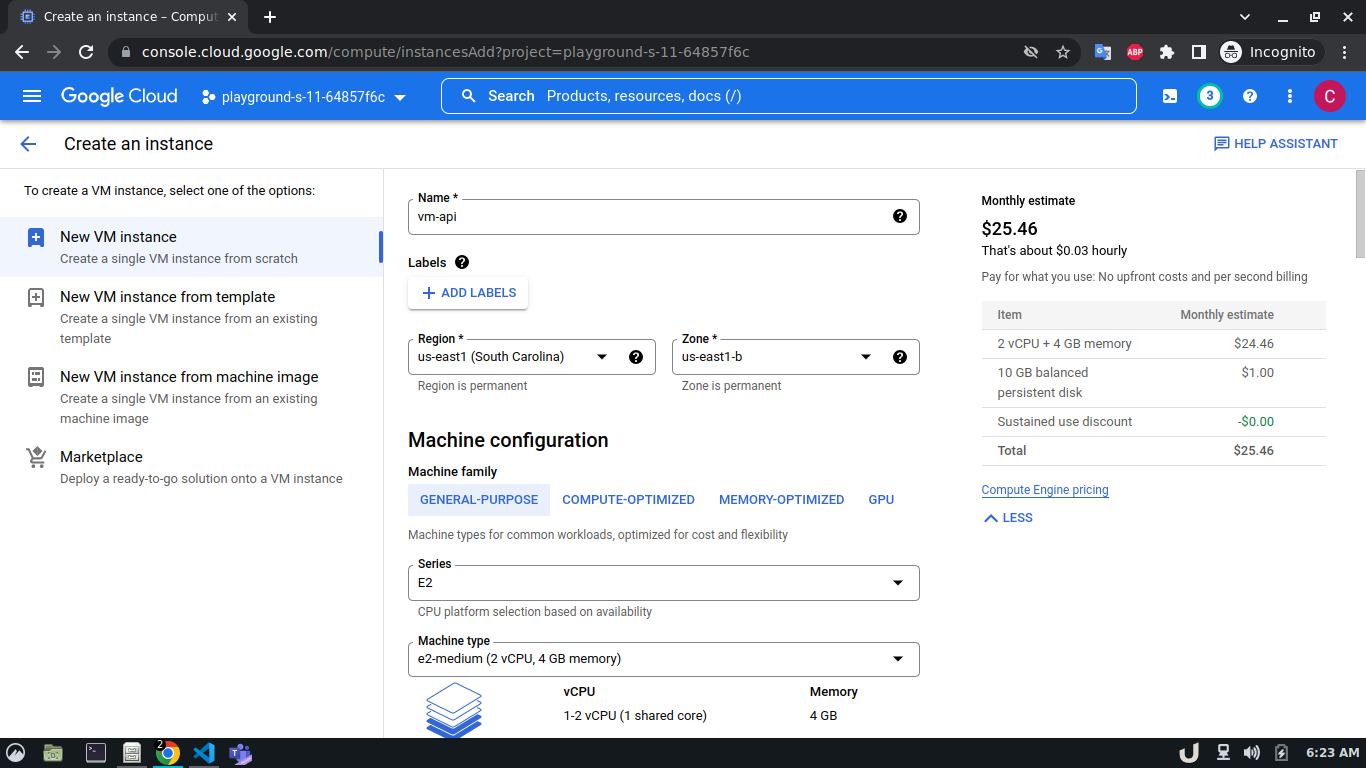Open the Compute Engine pricing link
The width and height of the screenshot is (1366, 768).
tap(1045, 490)
